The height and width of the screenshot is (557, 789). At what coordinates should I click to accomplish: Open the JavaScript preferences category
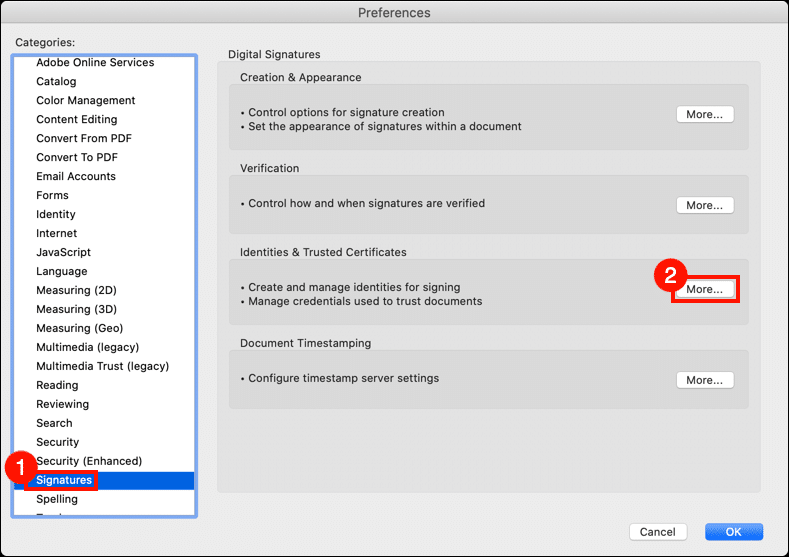click(63, 252)
